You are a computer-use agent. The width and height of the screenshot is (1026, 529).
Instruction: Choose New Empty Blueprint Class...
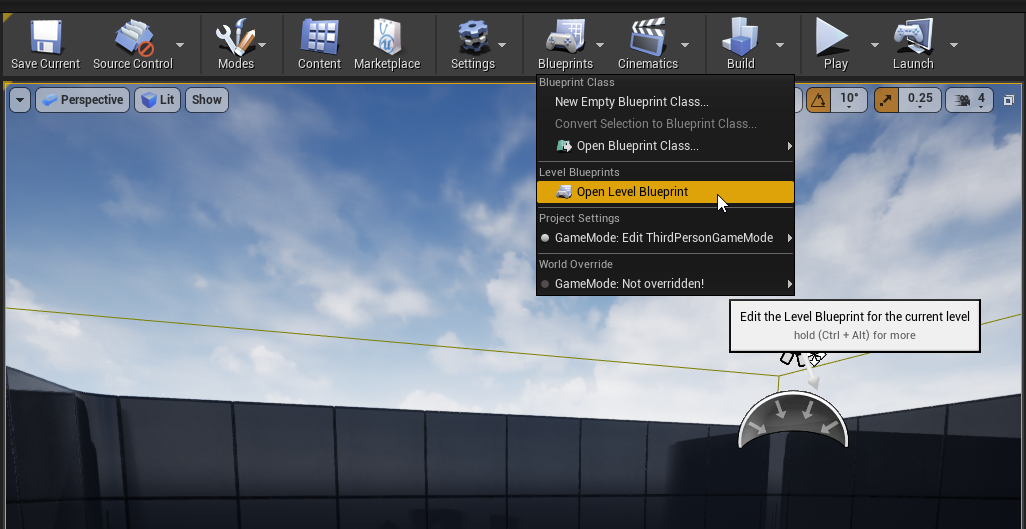coord(665,102)
